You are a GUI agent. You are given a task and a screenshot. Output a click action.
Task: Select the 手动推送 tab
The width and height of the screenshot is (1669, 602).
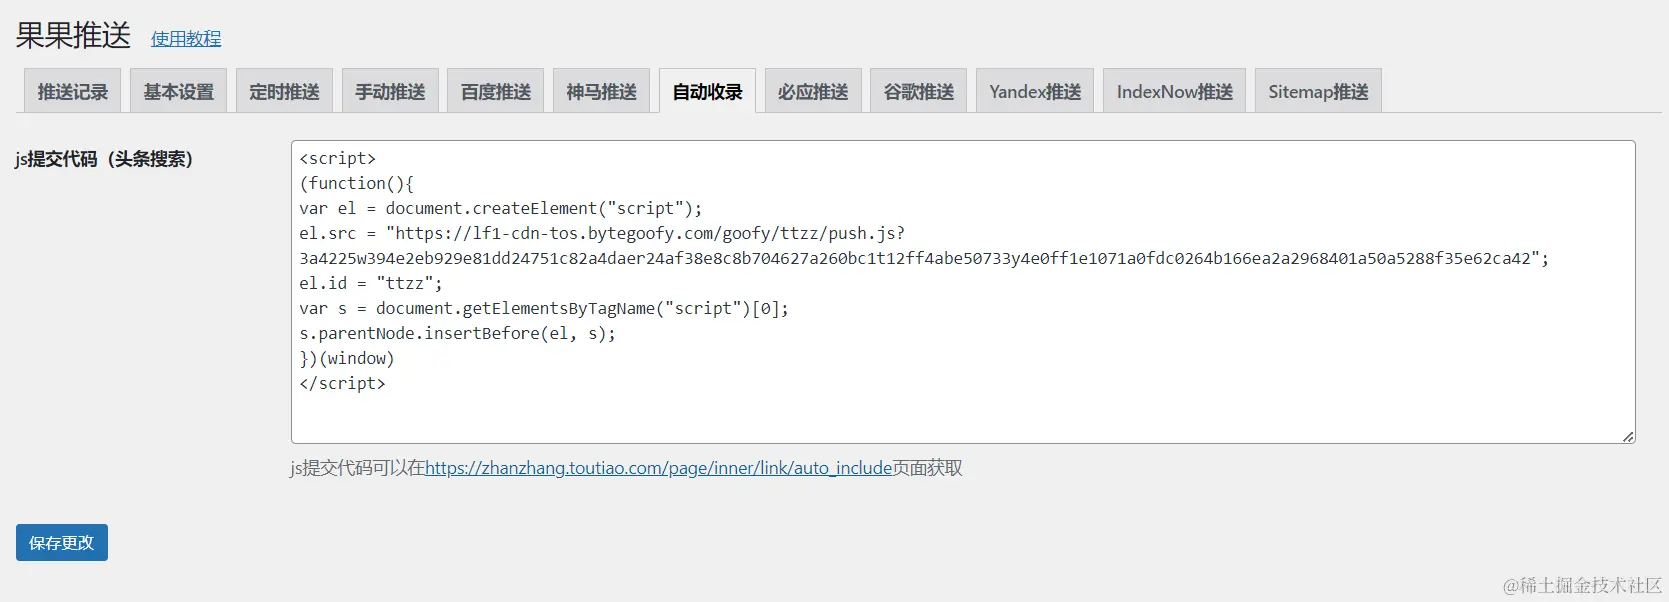390,91
